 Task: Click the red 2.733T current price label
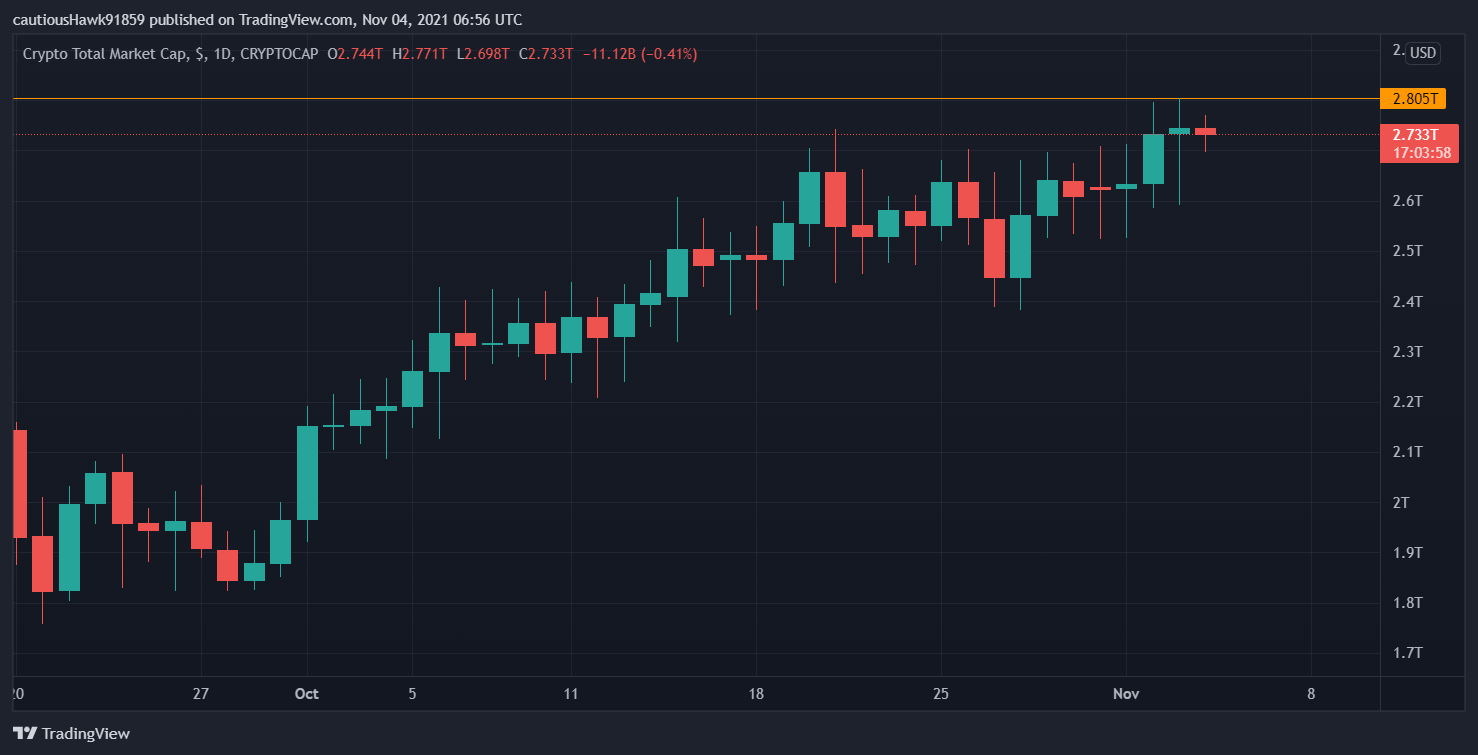1417,134
